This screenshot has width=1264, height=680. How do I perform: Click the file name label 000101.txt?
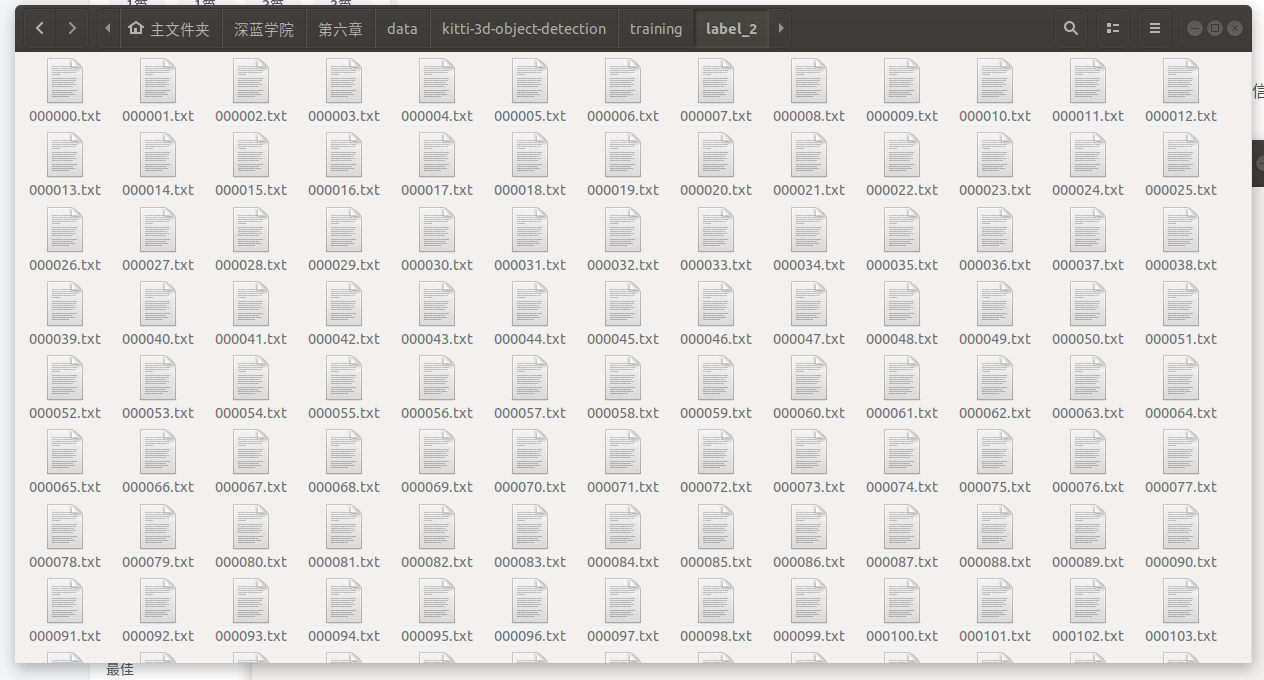pos(995,636)
